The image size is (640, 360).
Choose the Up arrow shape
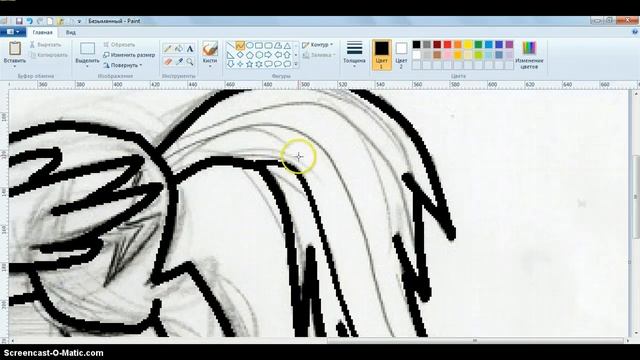(x=287, y=55)
